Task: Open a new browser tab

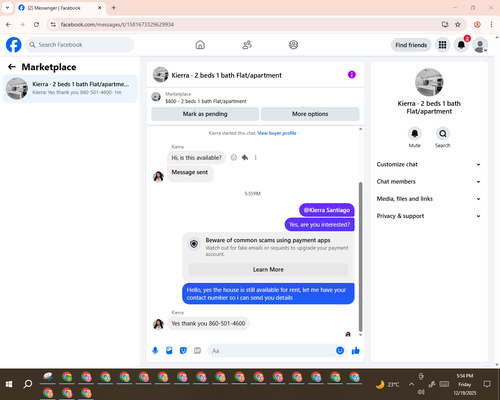Action: [x=114, y=8]
